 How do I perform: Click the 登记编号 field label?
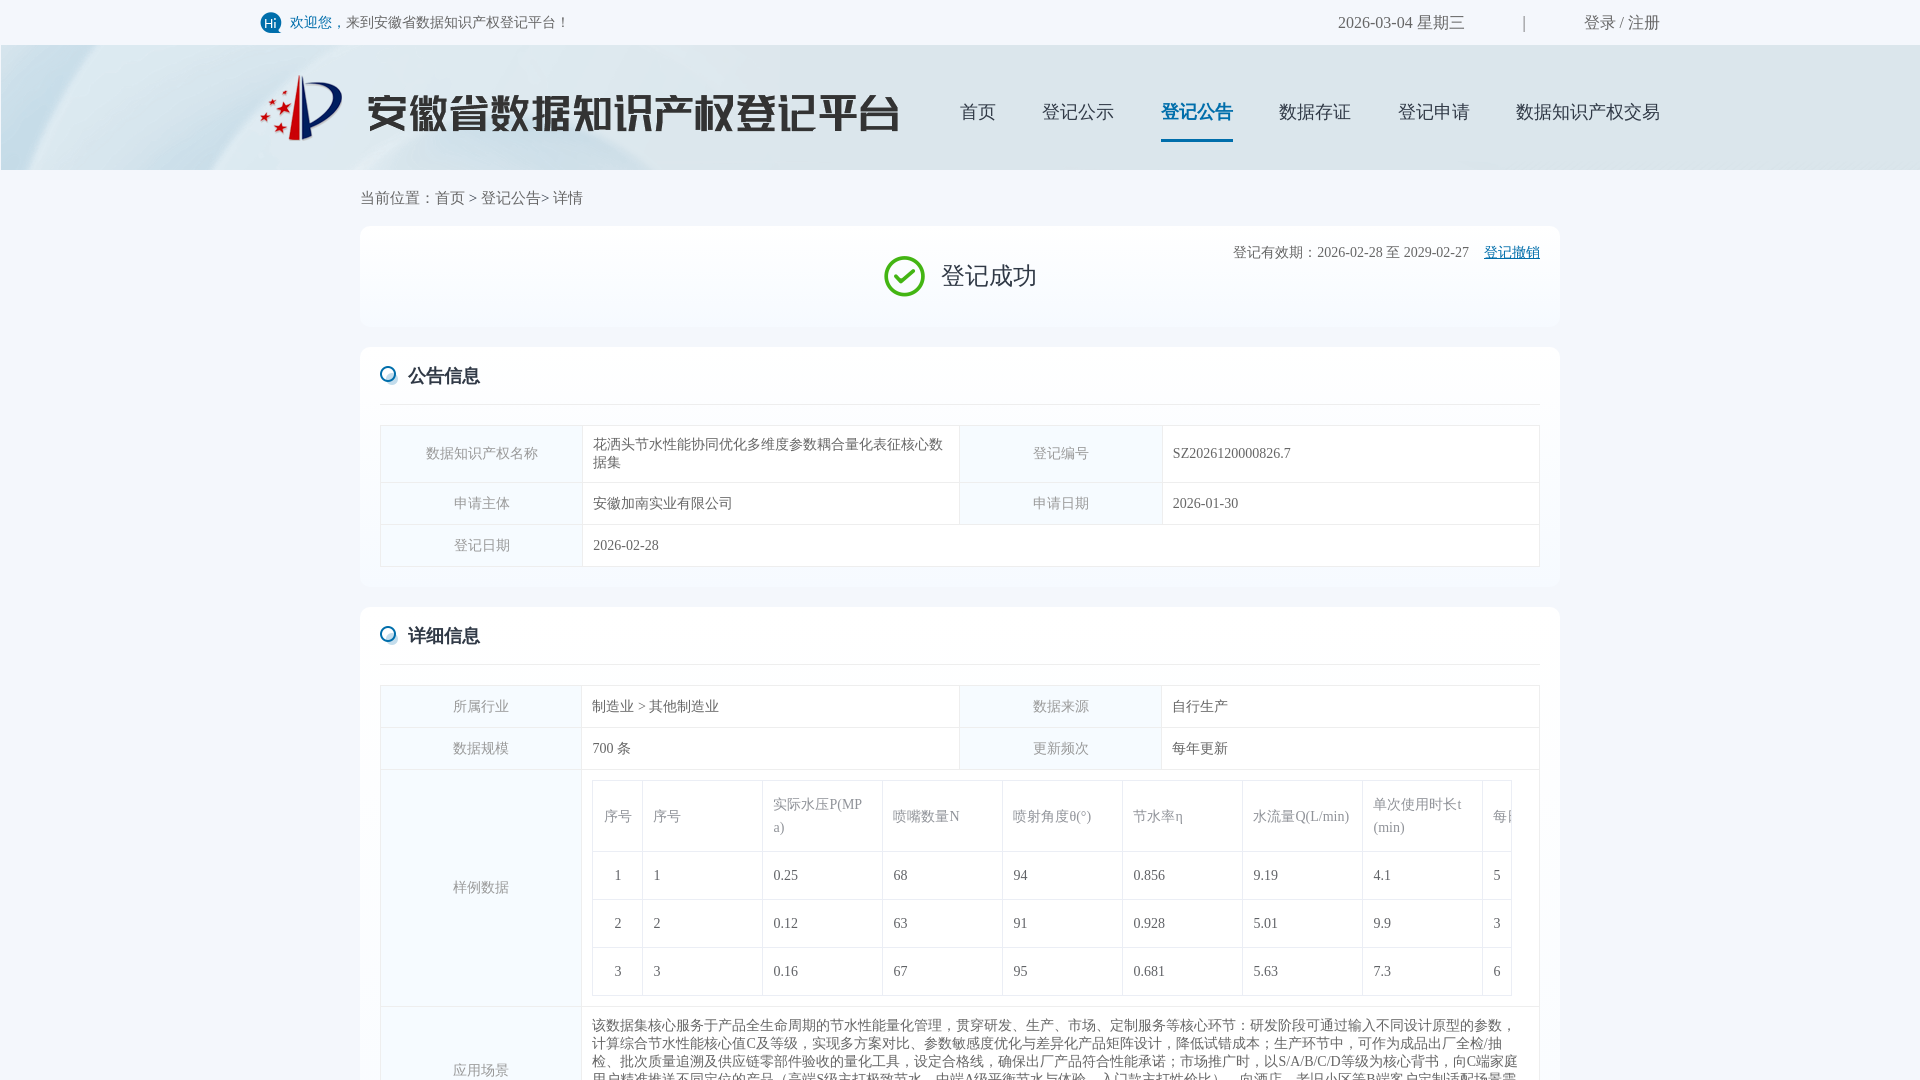point(1060,454)
